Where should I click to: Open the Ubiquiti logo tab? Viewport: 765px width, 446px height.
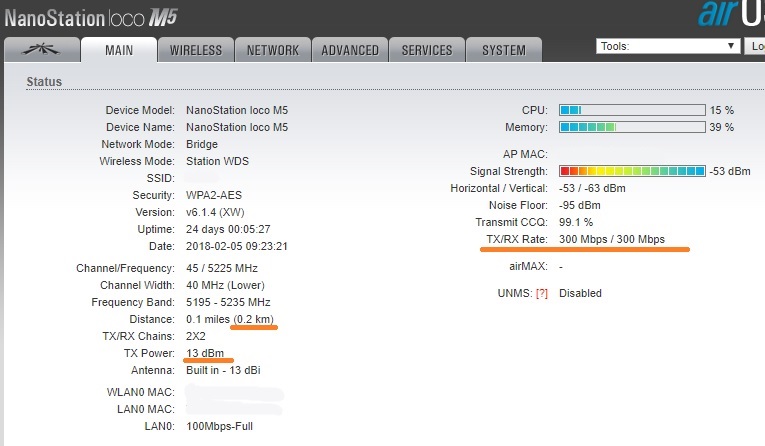[x=41, y=50]
